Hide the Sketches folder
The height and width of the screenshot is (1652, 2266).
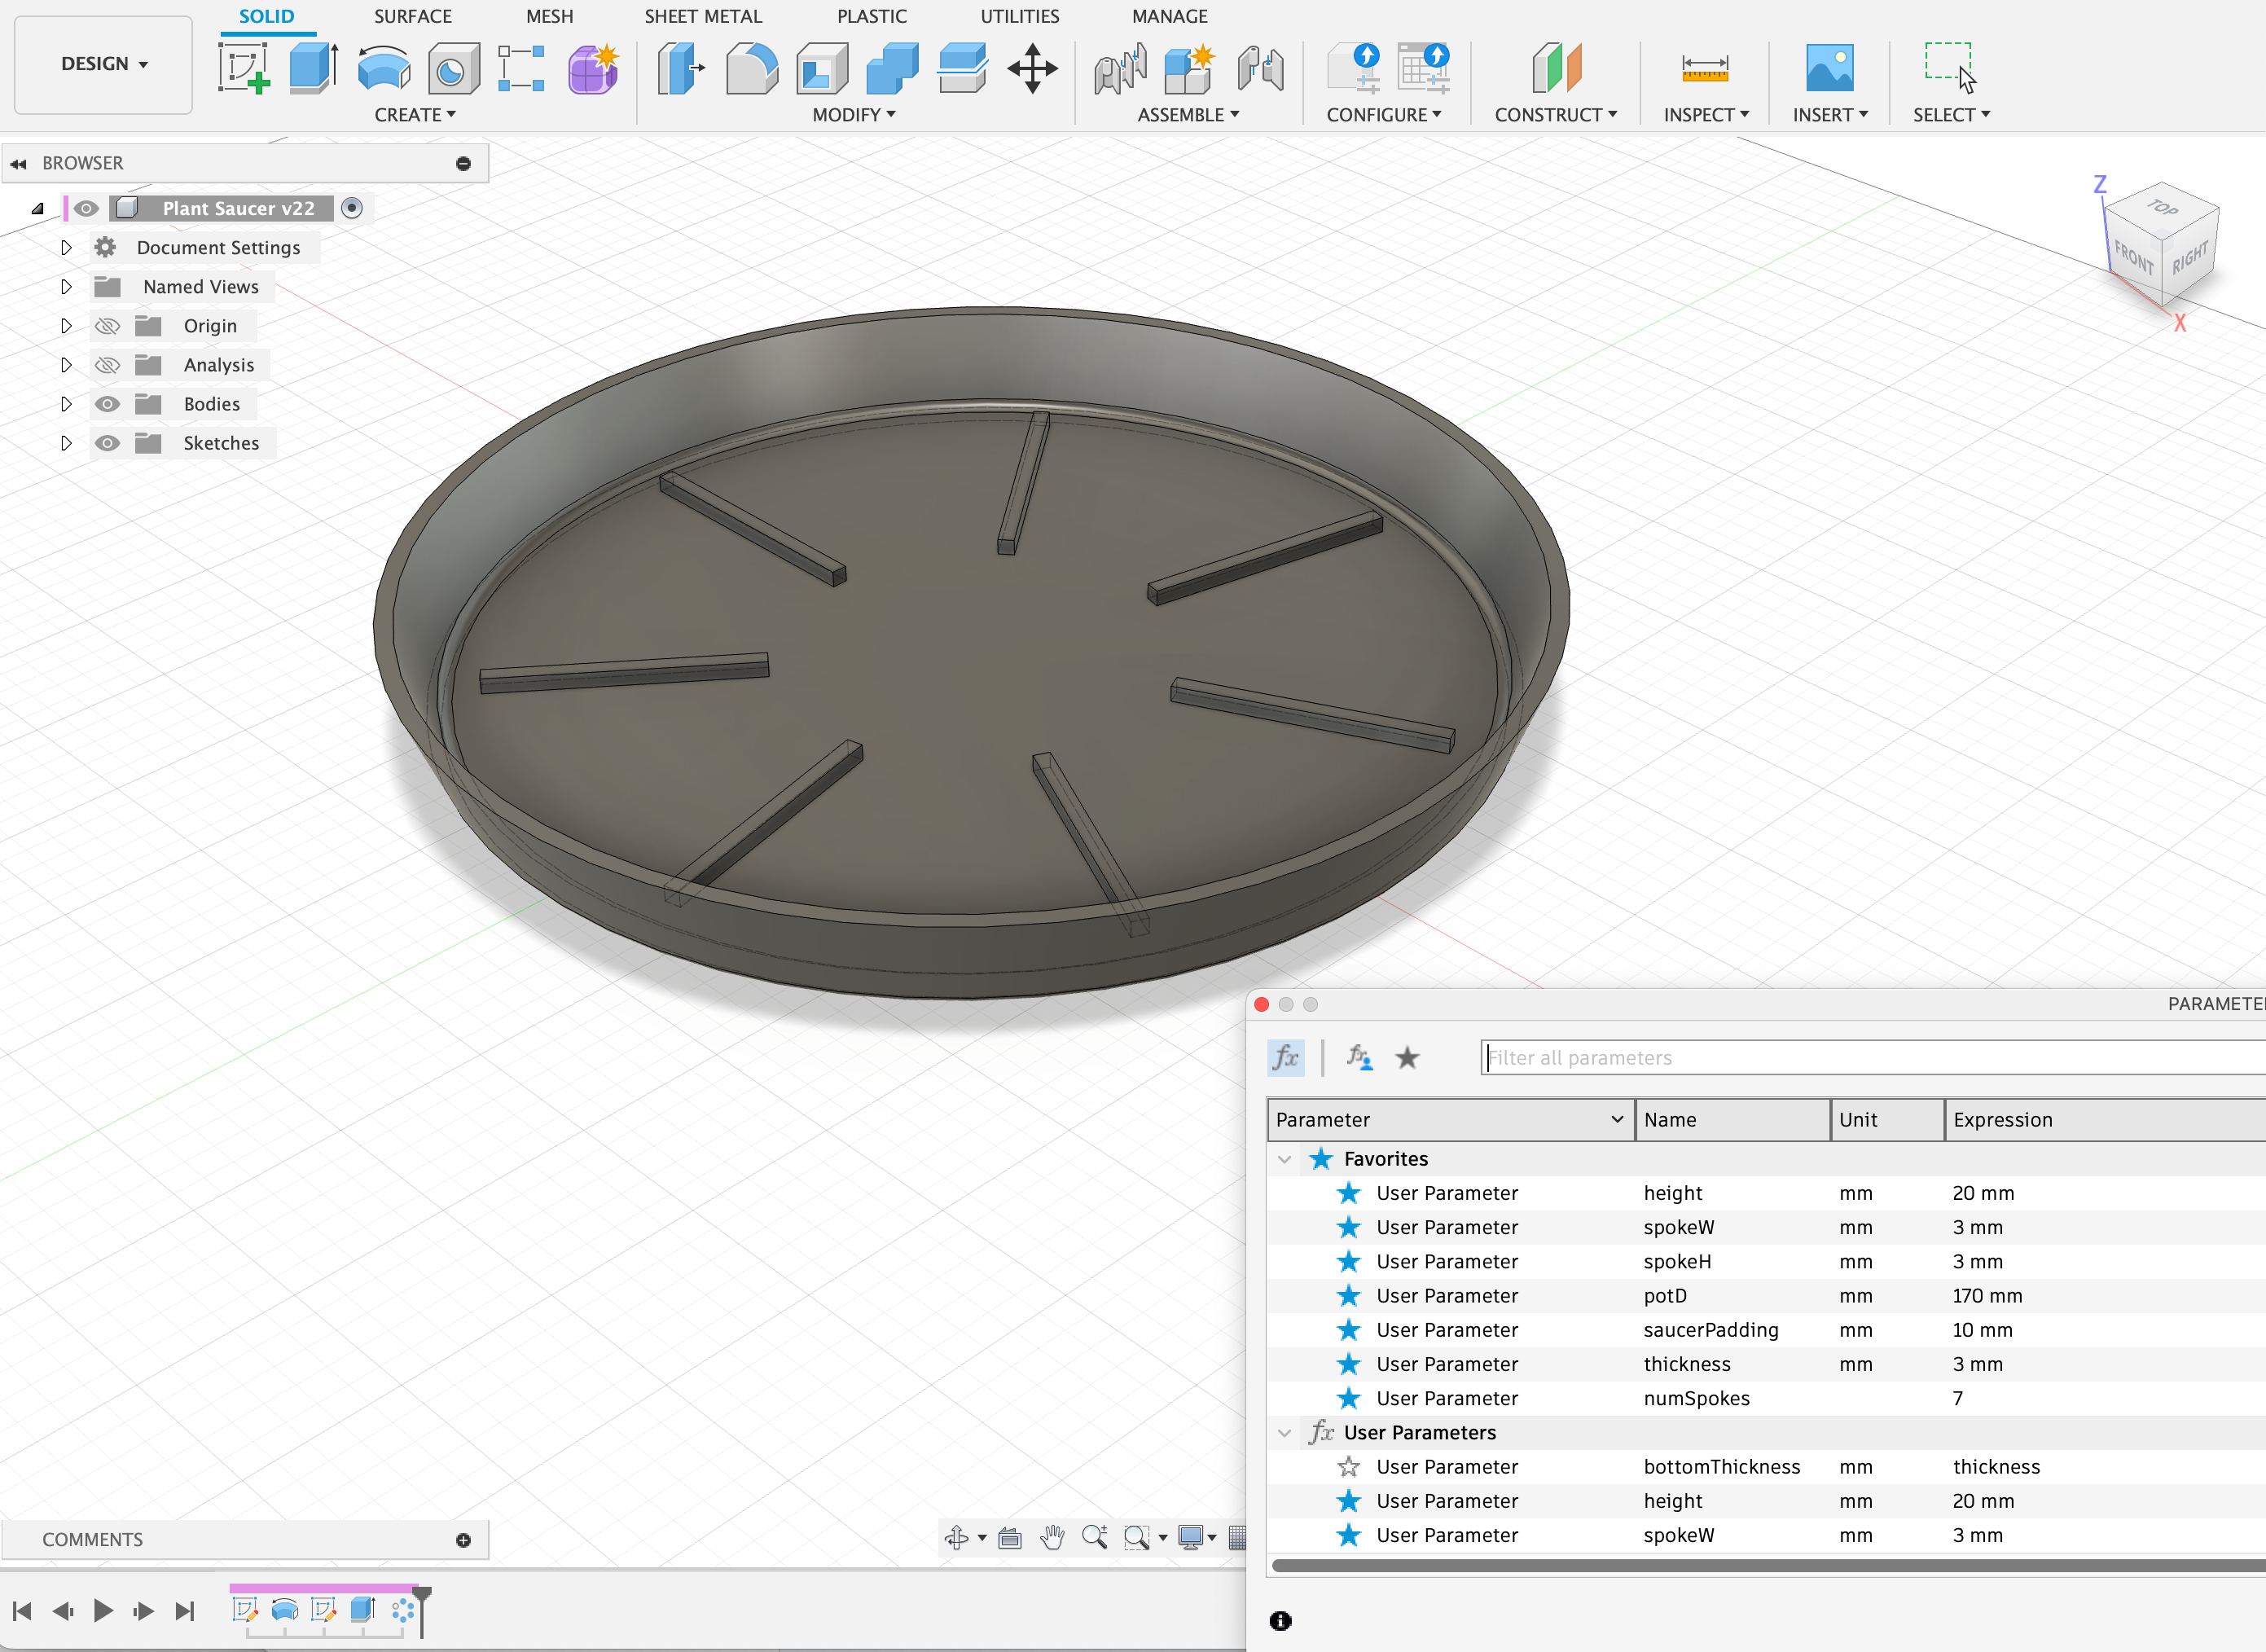107,443
